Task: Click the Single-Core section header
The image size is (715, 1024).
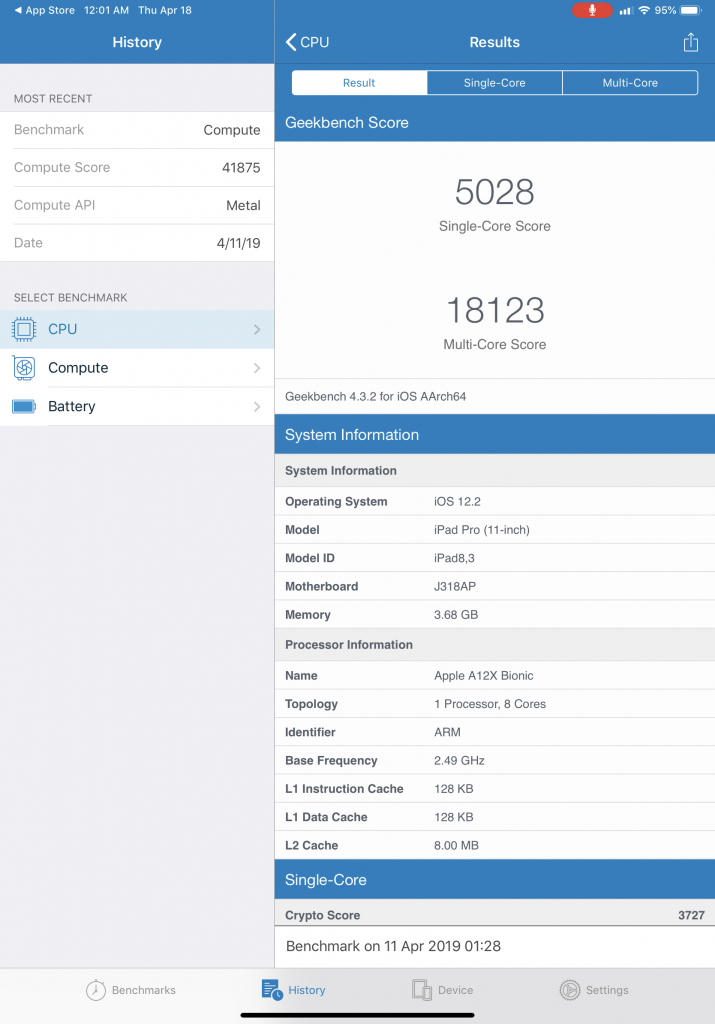Action: [495, 880]
